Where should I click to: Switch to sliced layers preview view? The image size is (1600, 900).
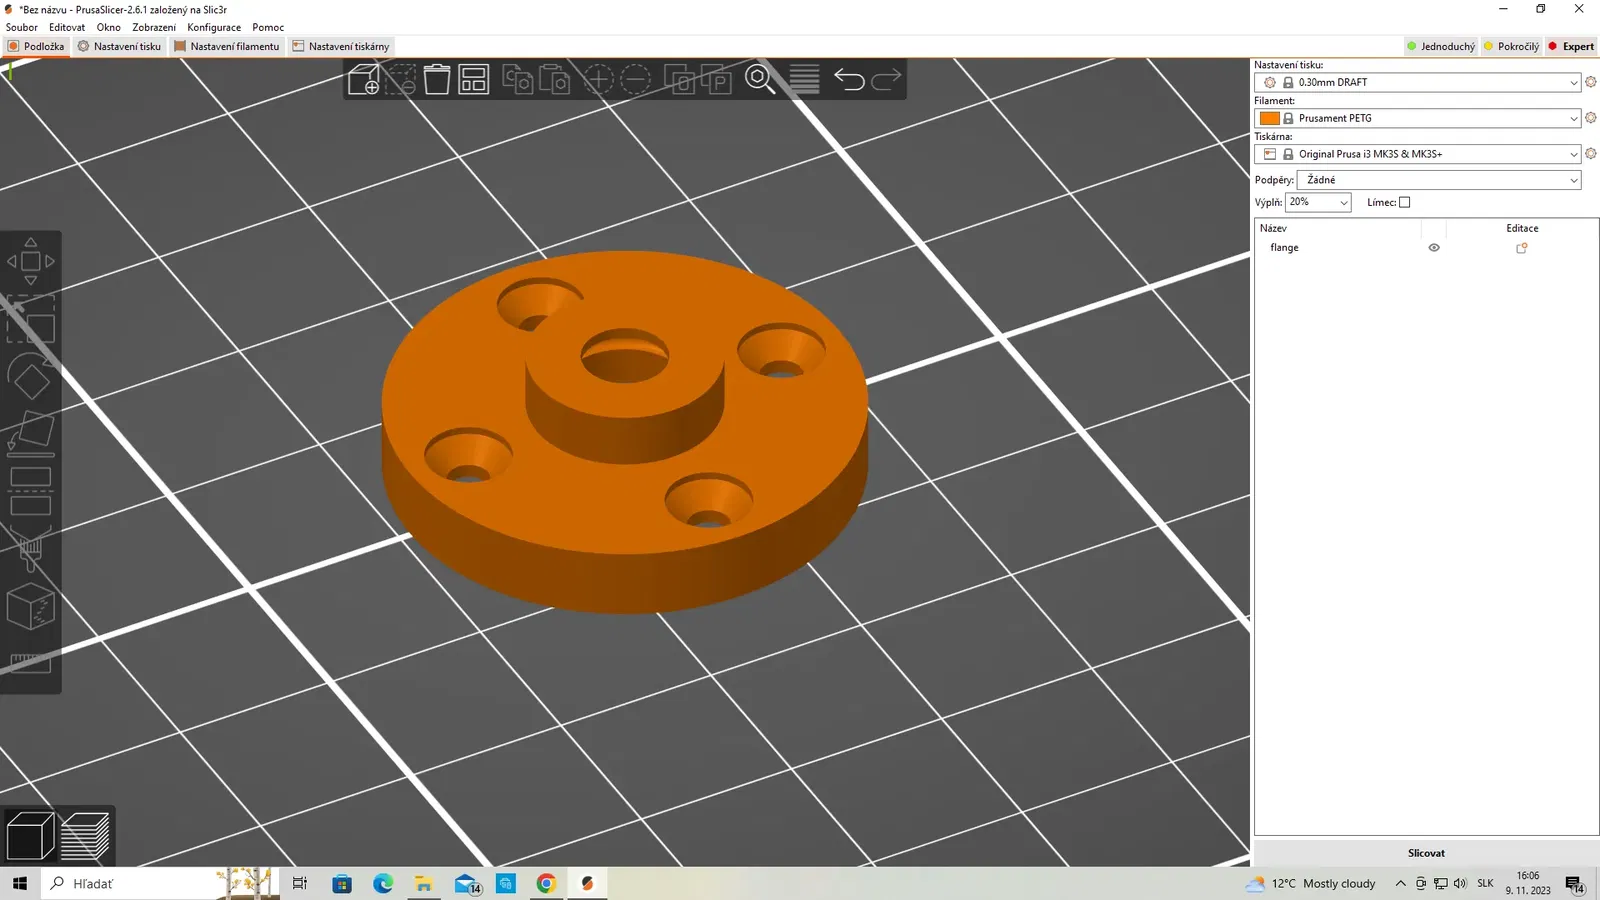click(x=85, y=836)
